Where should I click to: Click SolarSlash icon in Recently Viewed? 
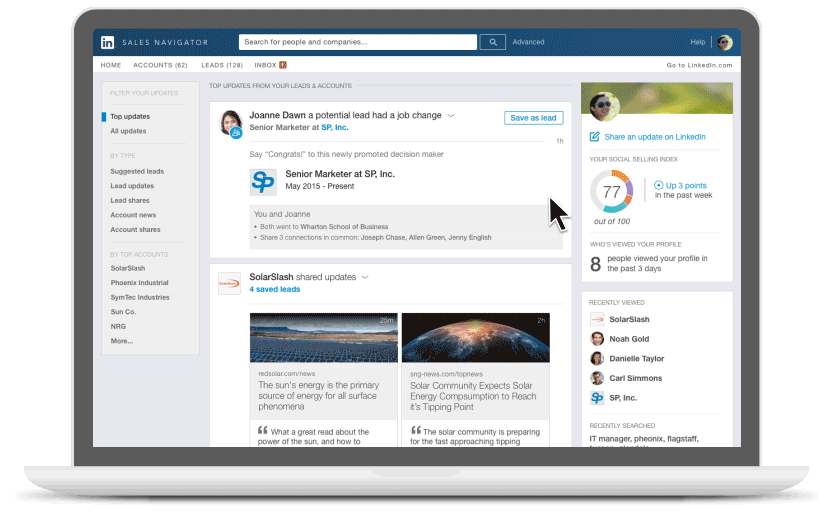point(597,319)
